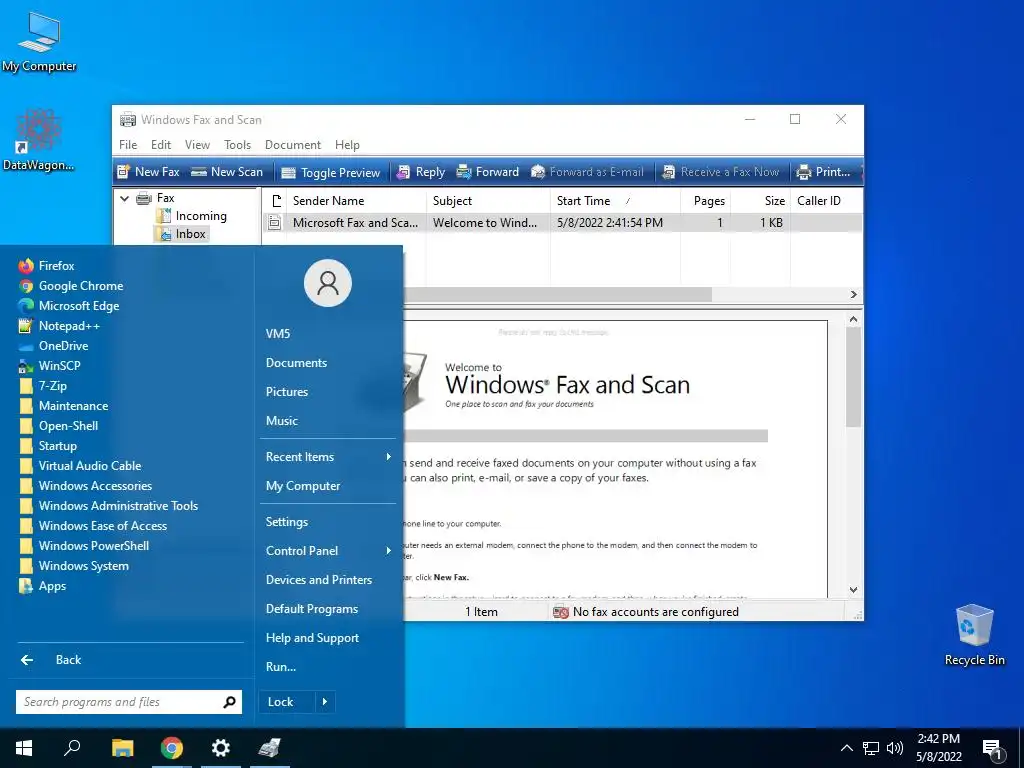Open WinSCP from Start menu

point(50,366)
